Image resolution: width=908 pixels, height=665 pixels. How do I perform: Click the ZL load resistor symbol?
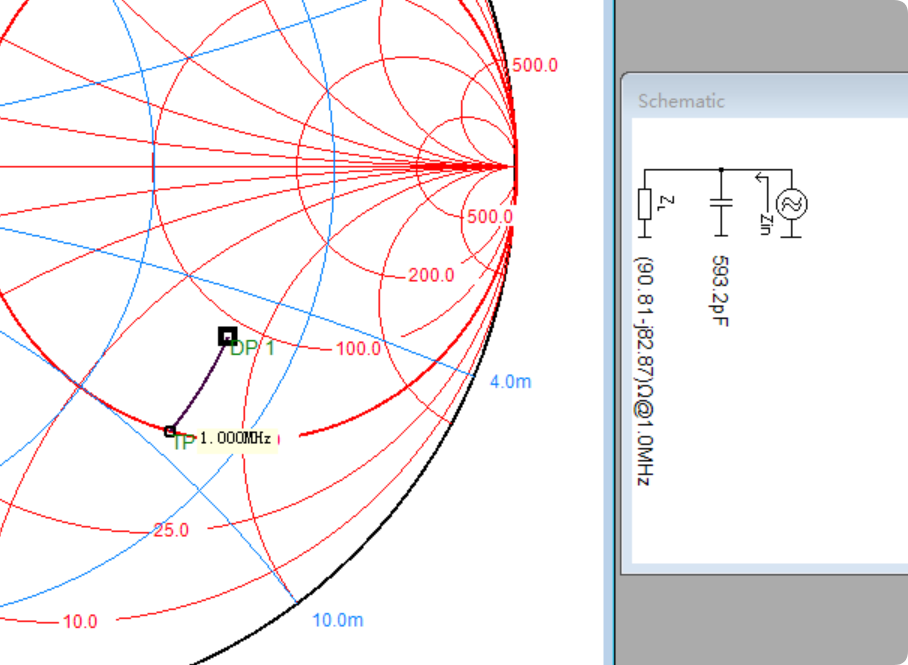click(x=645, y=203)
